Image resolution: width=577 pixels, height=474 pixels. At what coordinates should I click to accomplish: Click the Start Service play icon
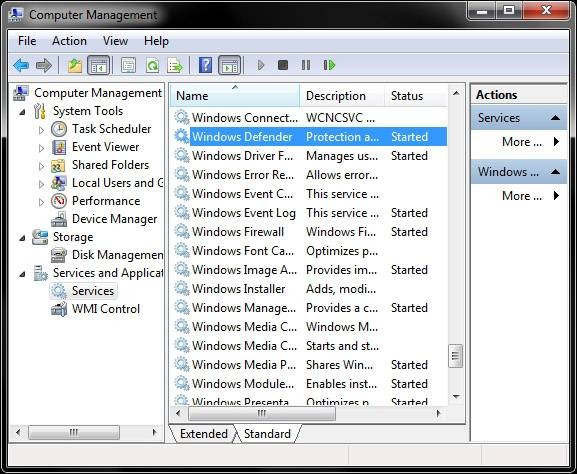pyautogui.click(x=261, y=66)
